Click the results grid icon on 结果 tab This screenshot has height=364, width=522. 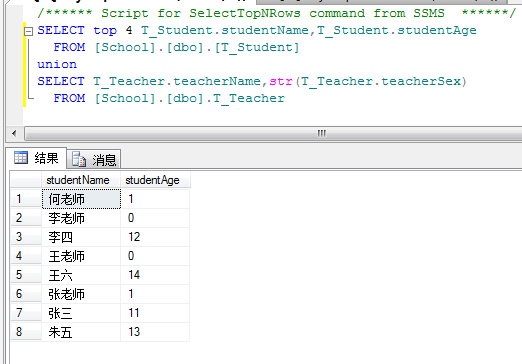click(21, 157)
